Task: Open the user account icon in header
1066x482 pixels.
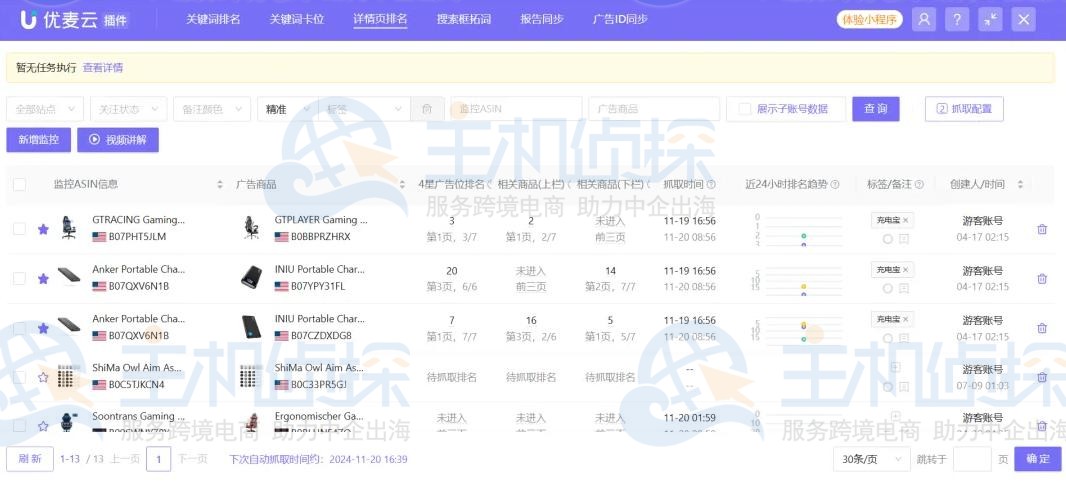Action: point(923,20)
